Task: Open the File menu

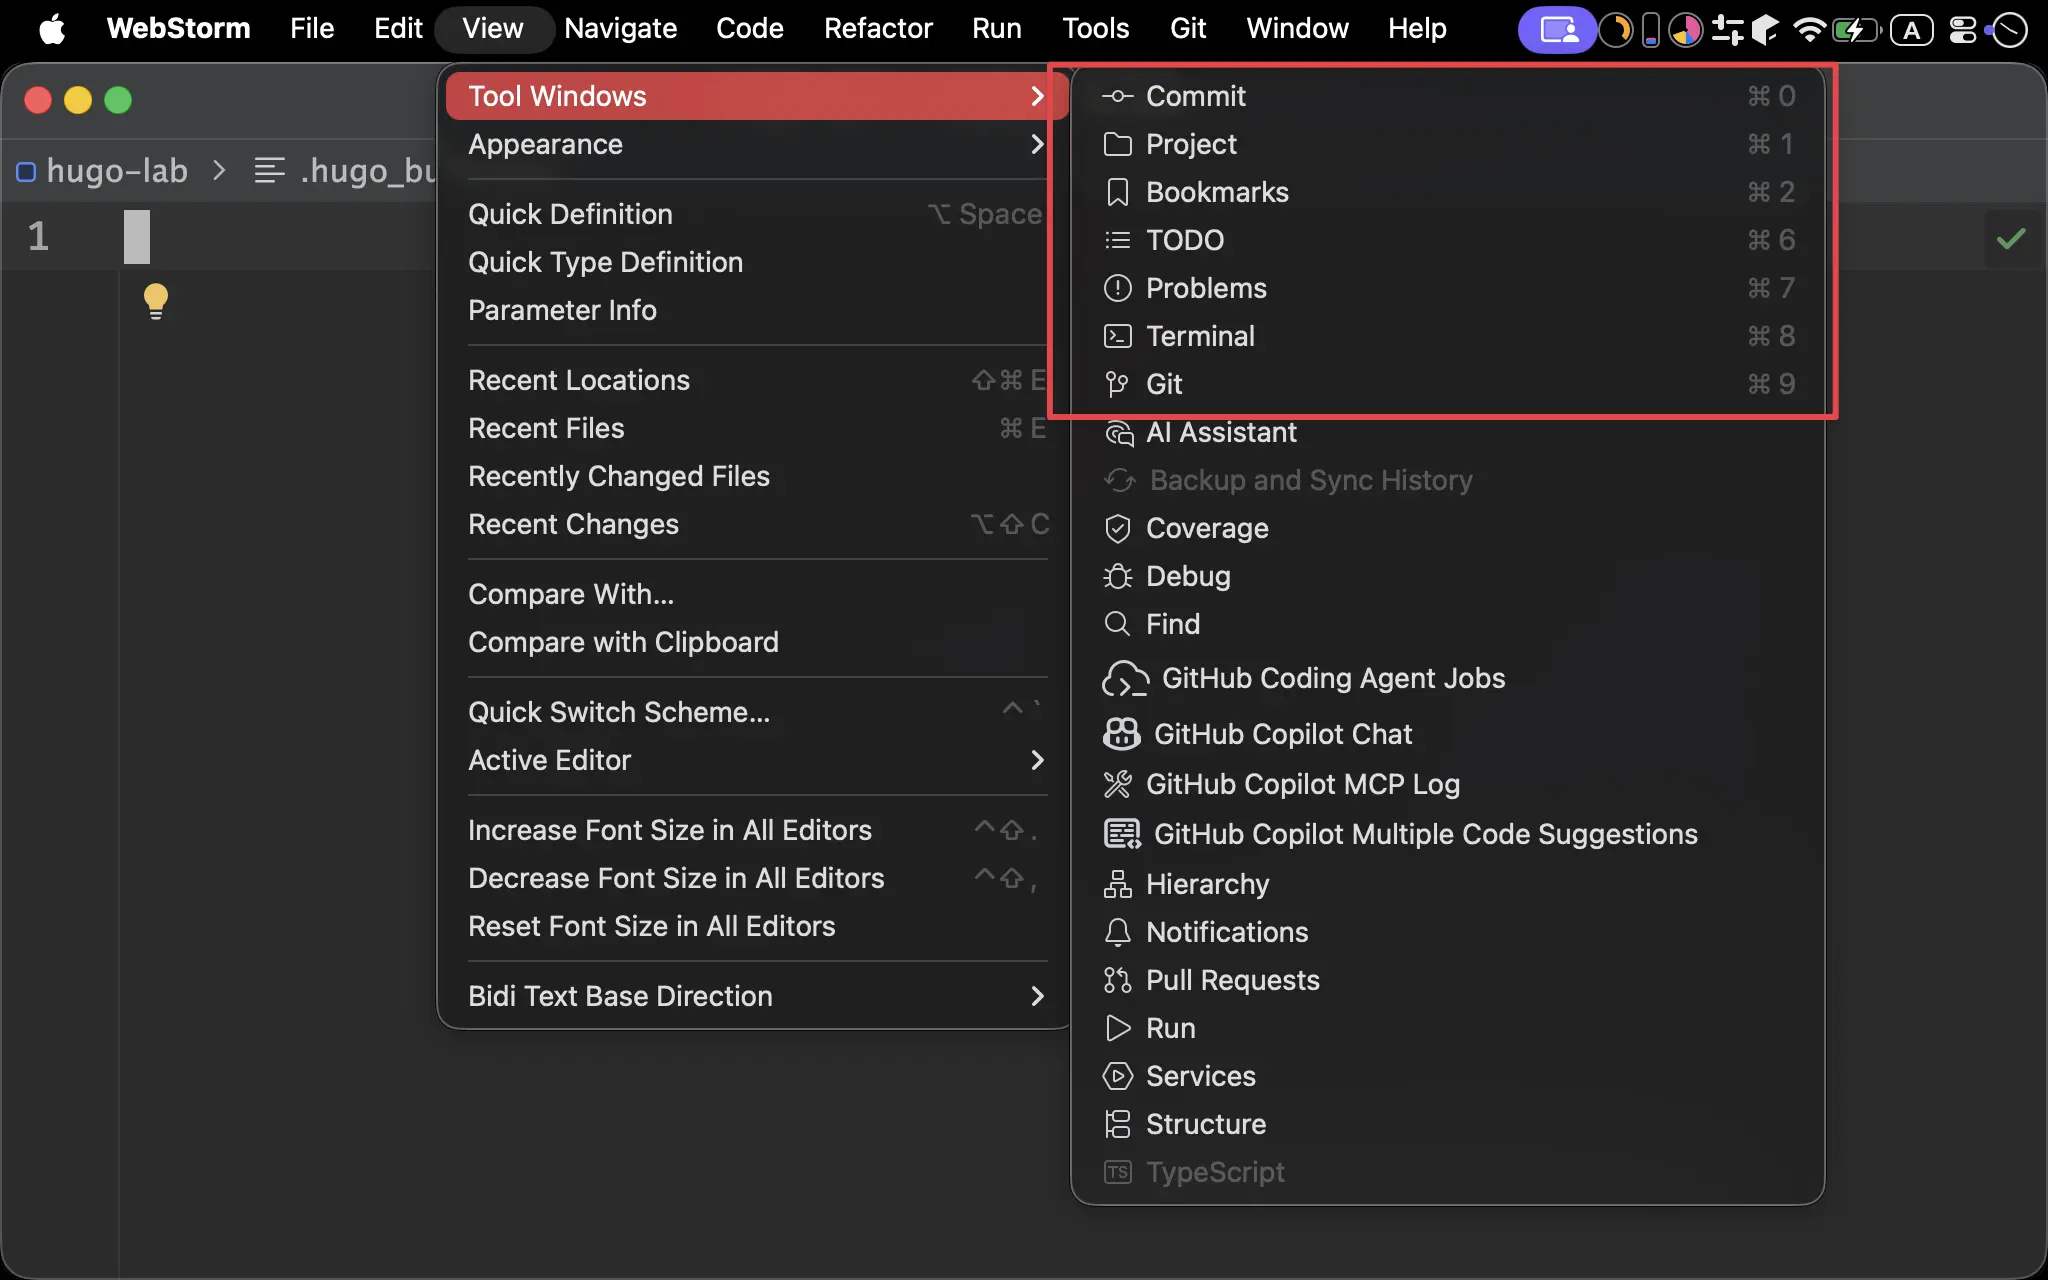Action: (312, 28)
